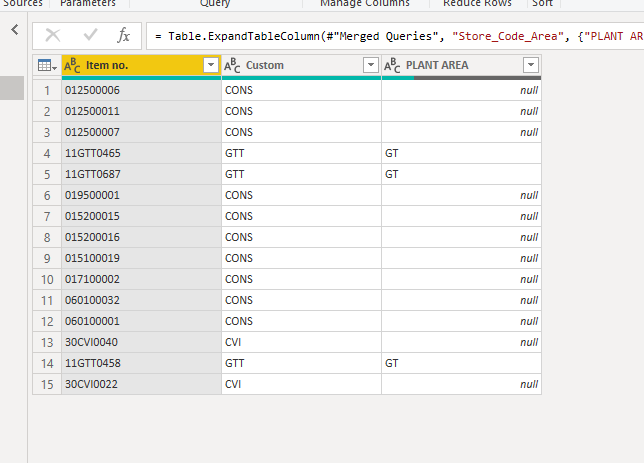Select the CVI cell in row 13
The height and width of the screenshot is (463, 644).
pos(301,342)
